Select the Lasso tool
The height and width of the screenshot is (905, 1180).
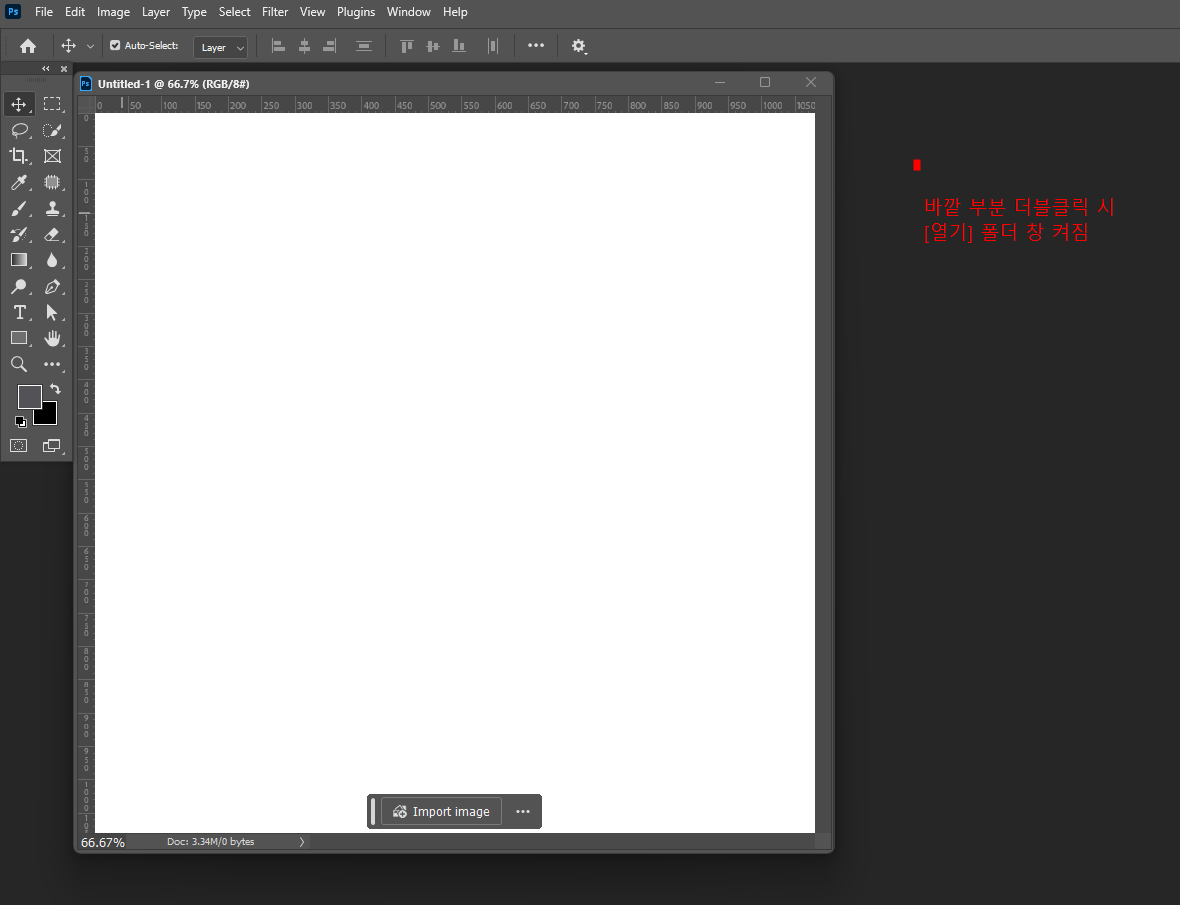19,130
